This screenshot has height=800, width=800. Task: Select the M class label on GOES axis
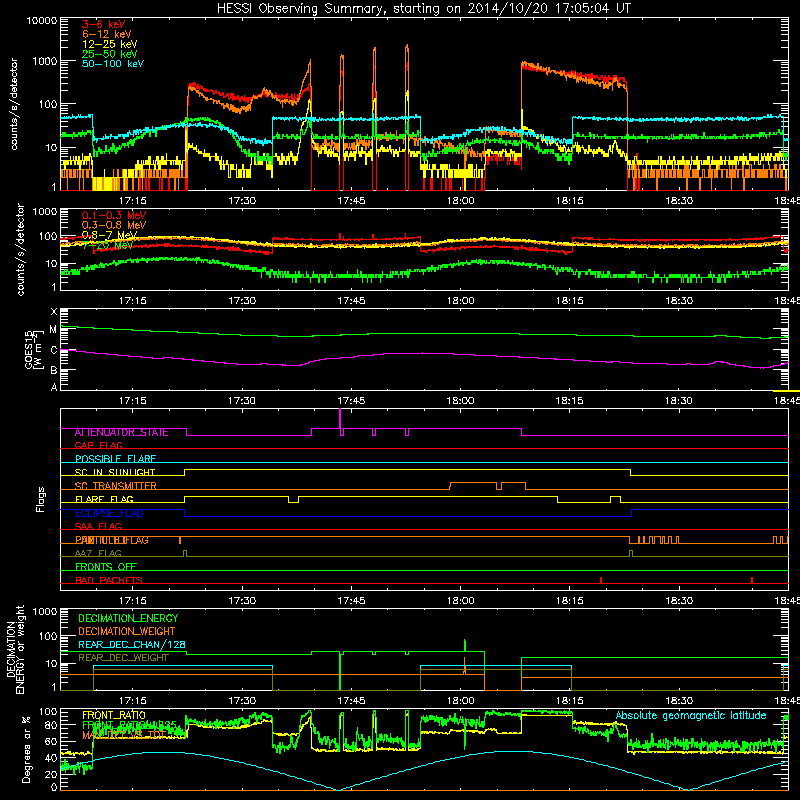[x=54, y=330]
